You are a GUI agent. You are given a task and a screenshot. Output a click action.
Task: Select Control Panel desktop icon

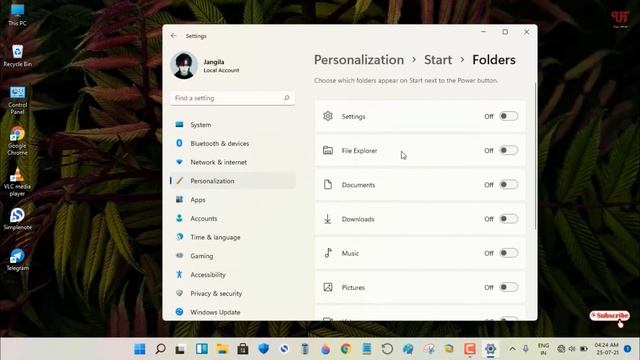[x=18, y=100]
